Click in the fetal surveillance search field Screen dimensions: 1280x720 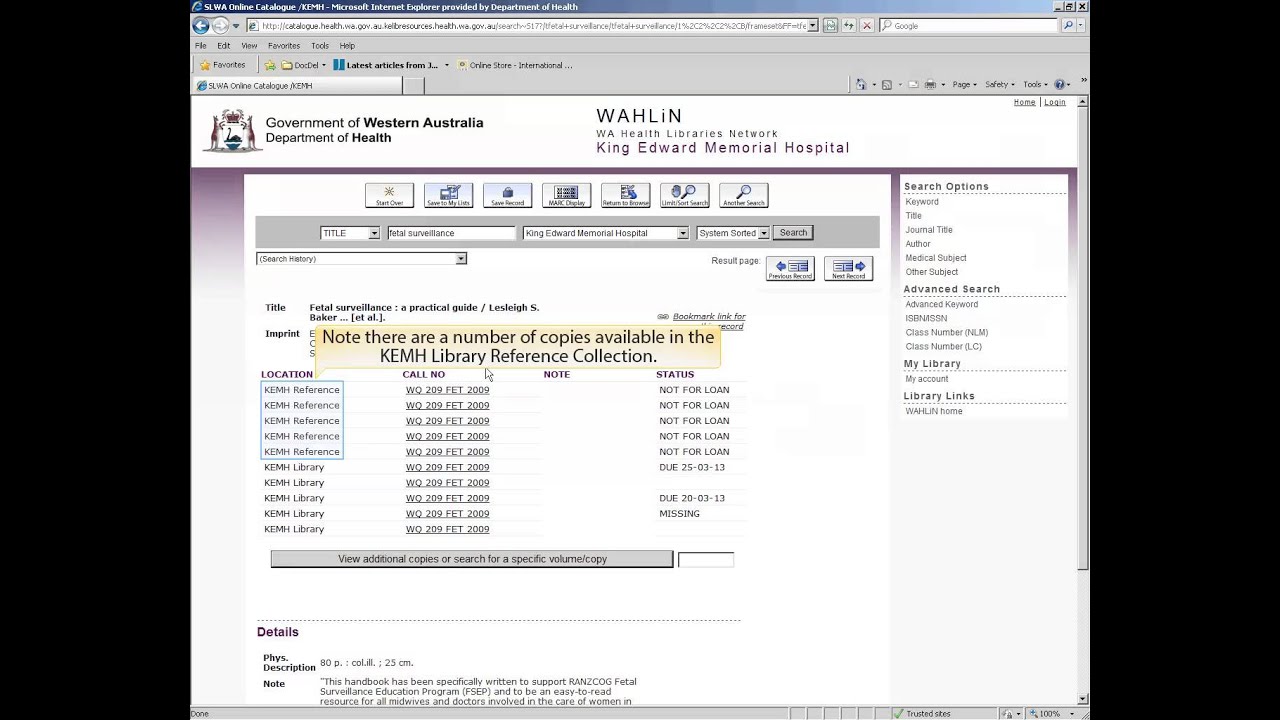tap(451, 233)
